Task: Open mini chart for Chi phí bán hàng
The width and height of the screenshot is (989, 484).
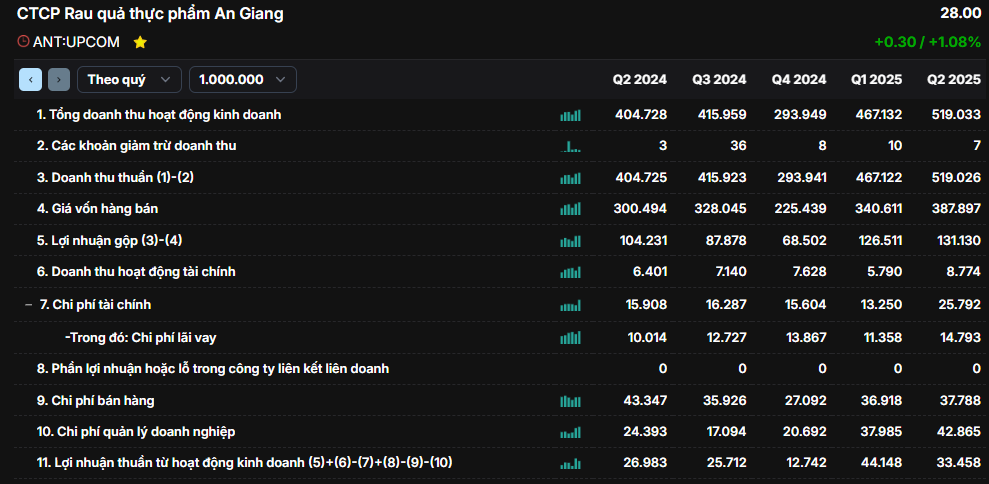Action: pos(570,401)
